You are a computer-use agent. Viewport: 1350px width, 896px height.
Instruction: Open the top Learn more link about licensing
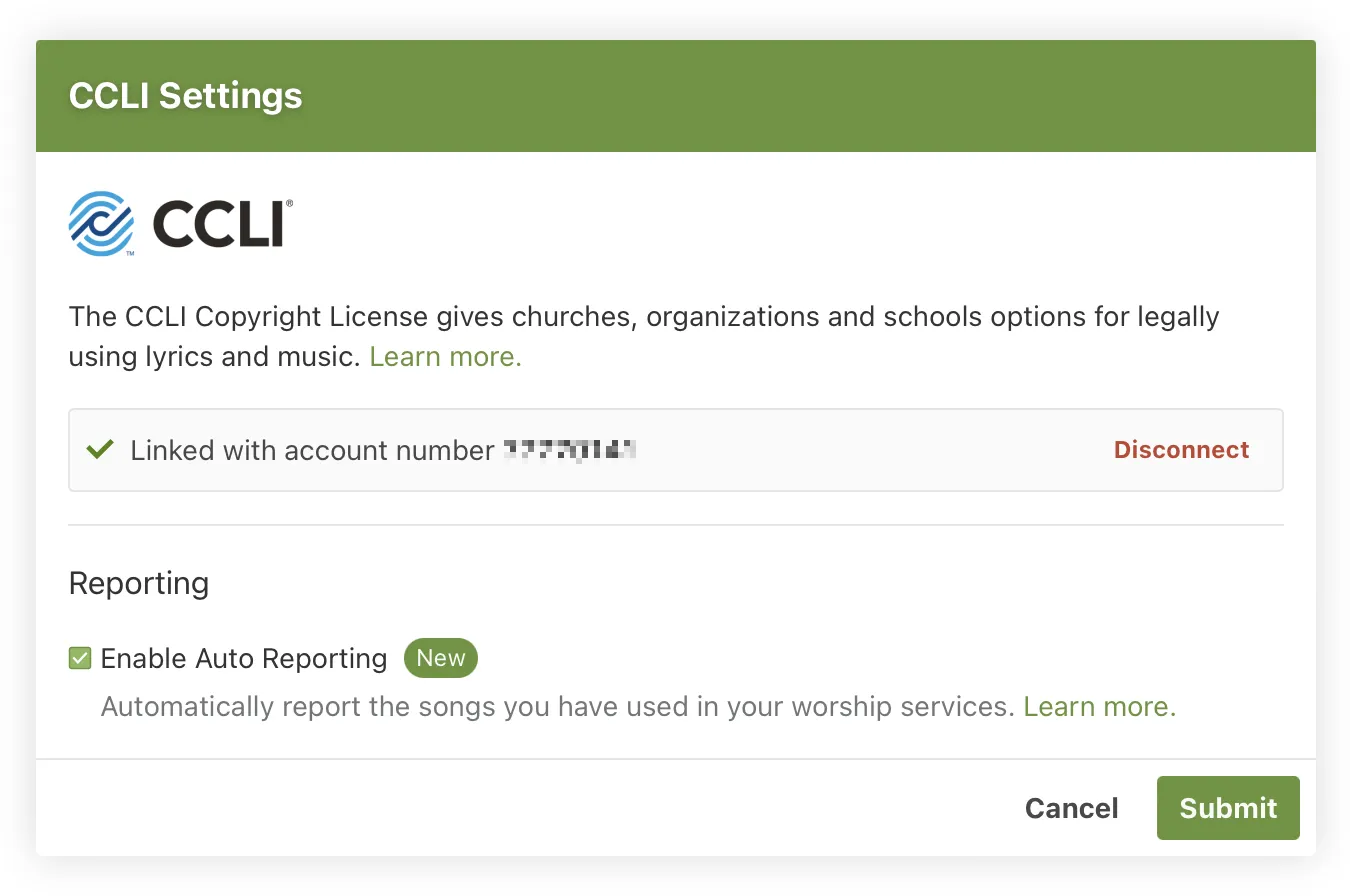(444, 356)
